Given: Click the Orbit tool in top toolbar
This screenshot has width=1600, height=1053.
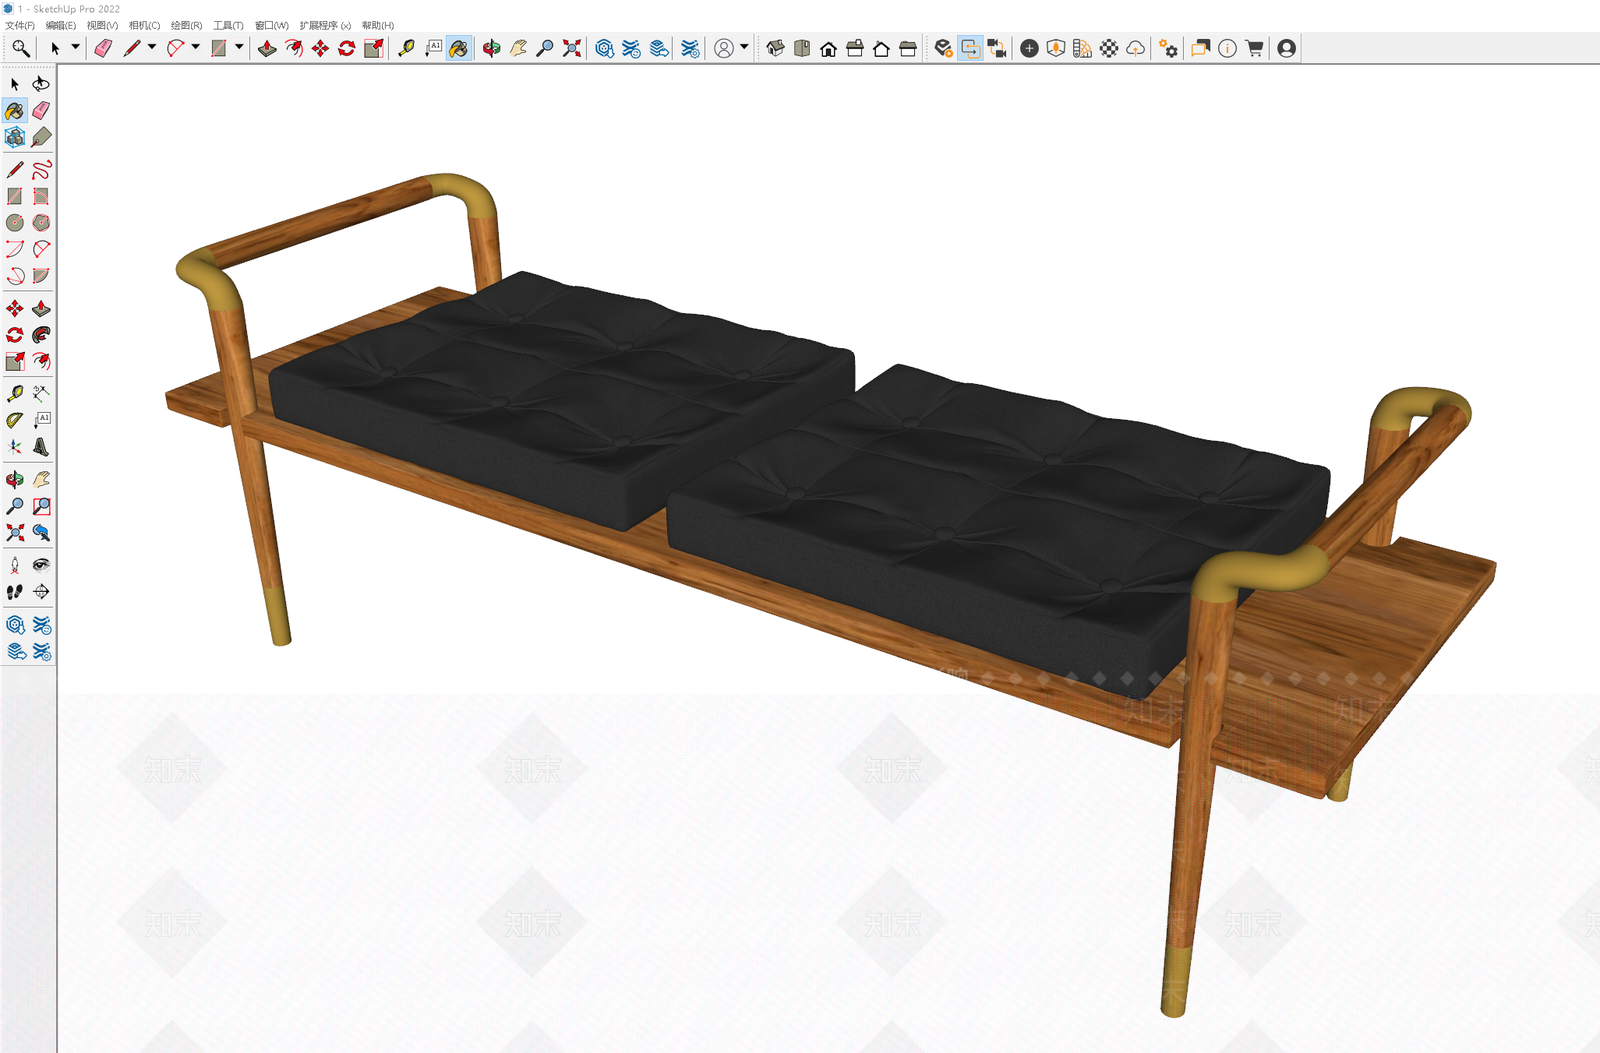Looking at the screenshot, I should pyautogui.click(x=491, y=48).
